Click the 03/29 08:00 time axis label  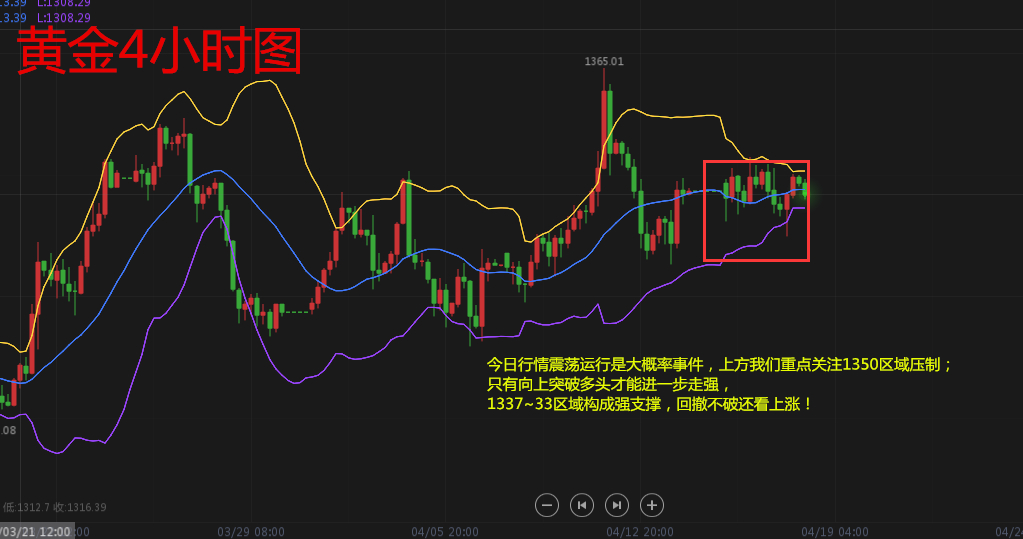coord(251,532)
